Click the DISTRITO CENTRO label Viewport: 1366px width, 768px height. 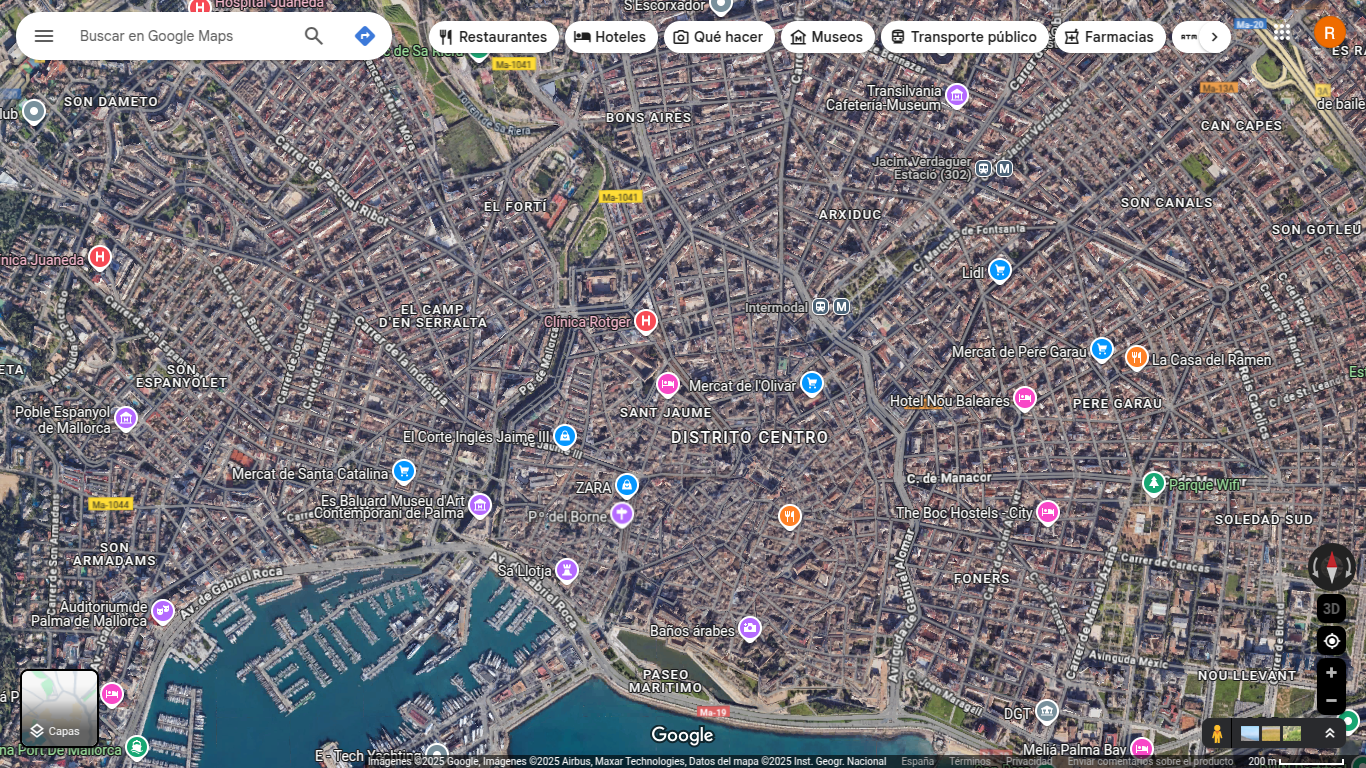tap(750, 437)
